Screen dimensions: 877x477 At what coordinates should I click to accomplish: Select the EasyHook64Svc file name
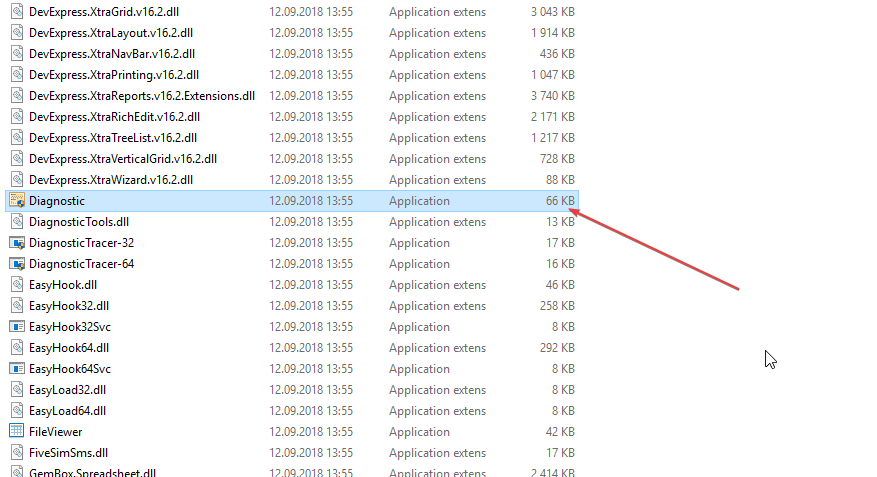[70, 369]
